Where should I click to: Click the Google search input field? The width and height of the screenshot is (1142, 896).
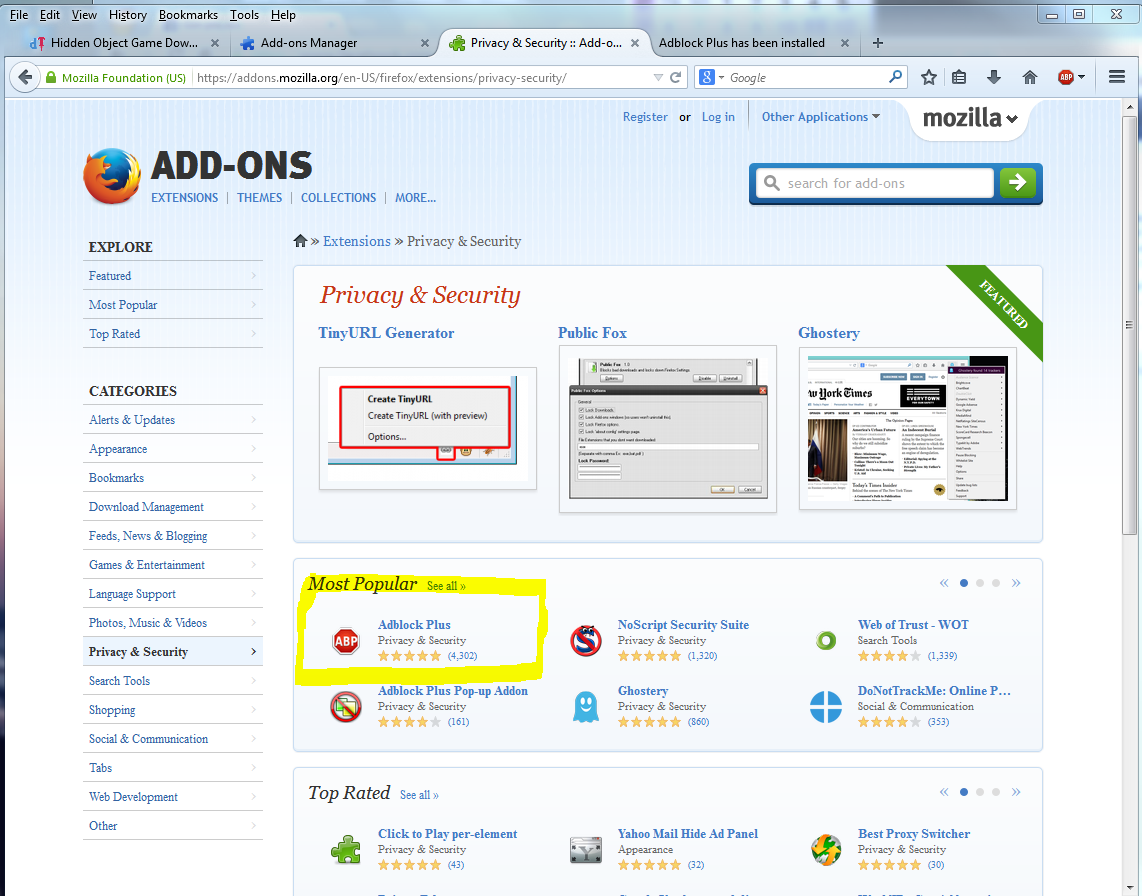pyautogui.click(x=807, y=77)
